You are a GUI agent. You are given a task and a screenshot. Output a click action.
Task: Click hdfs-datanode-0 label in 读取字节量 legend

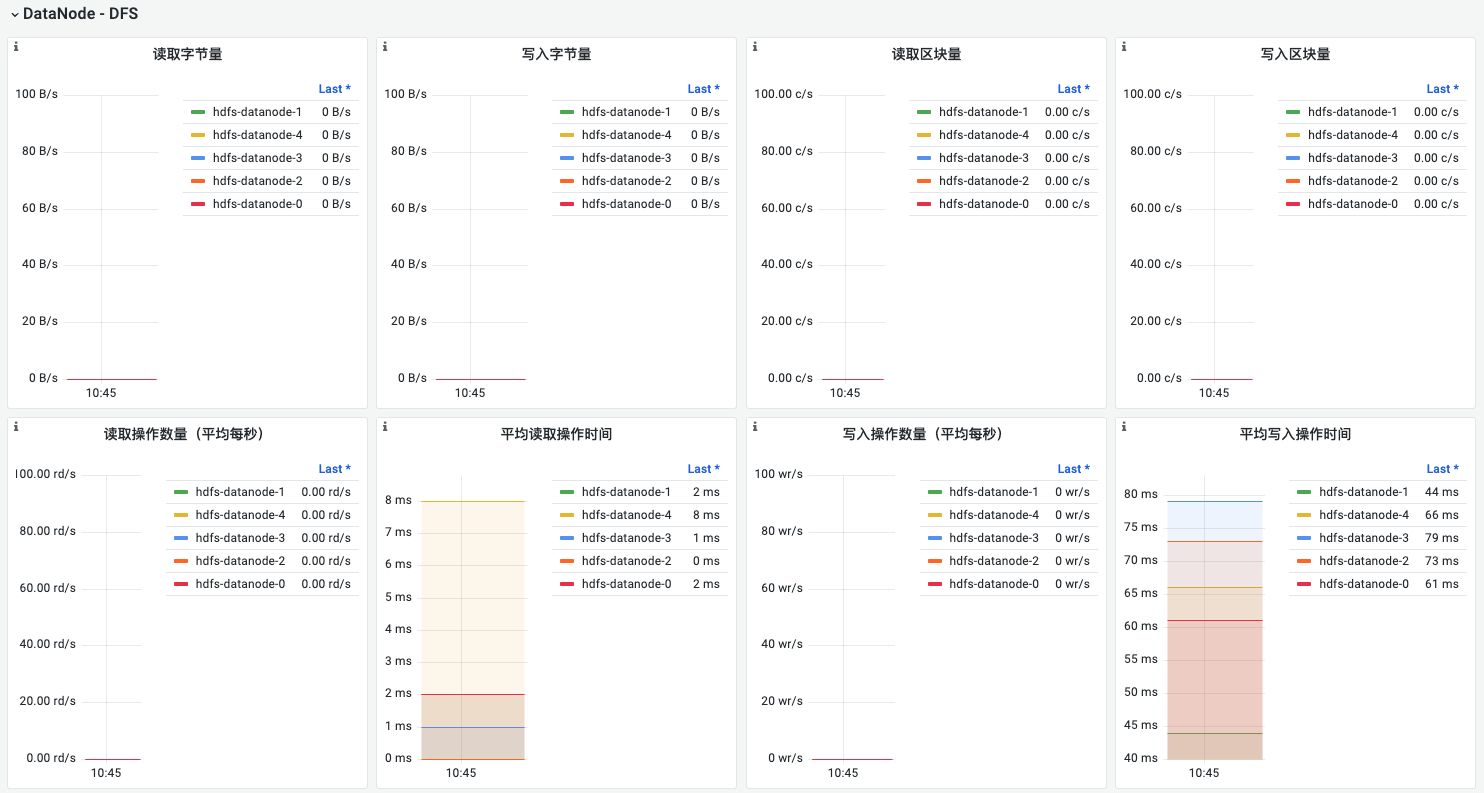coord(257,204)
